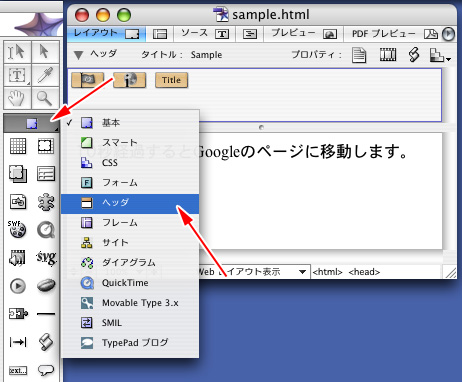Click the sample.html document proxy icon

coord(220,14)
